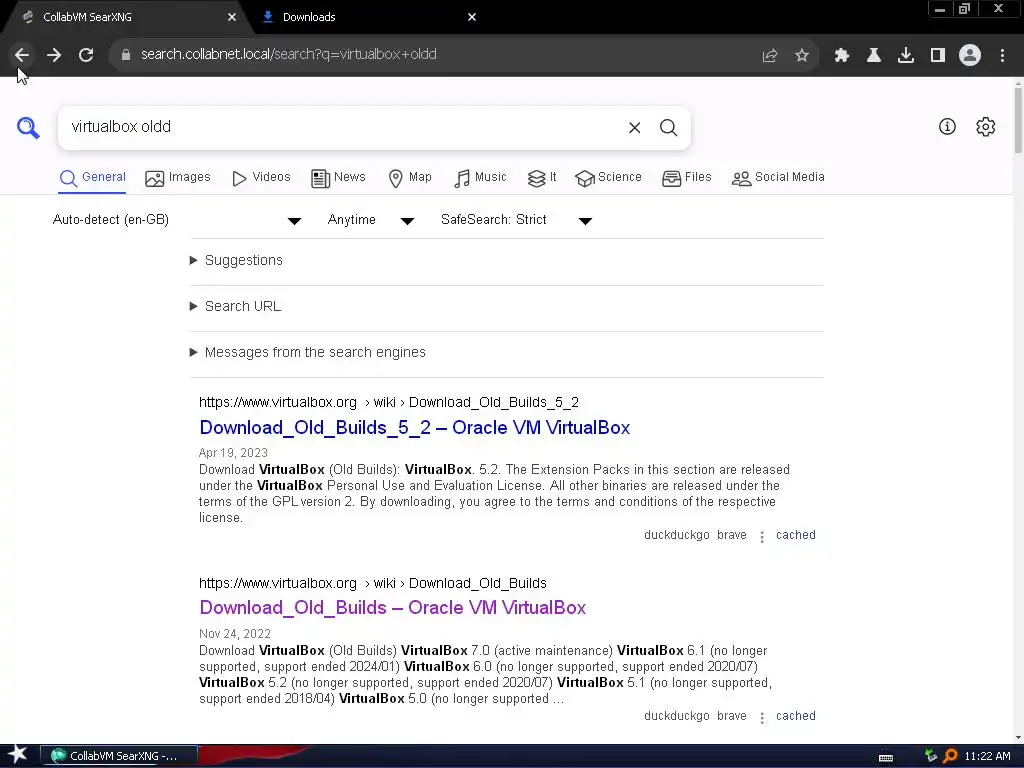Open the profile avatar menu
The image size is (1024, 768).
(970, 56)
